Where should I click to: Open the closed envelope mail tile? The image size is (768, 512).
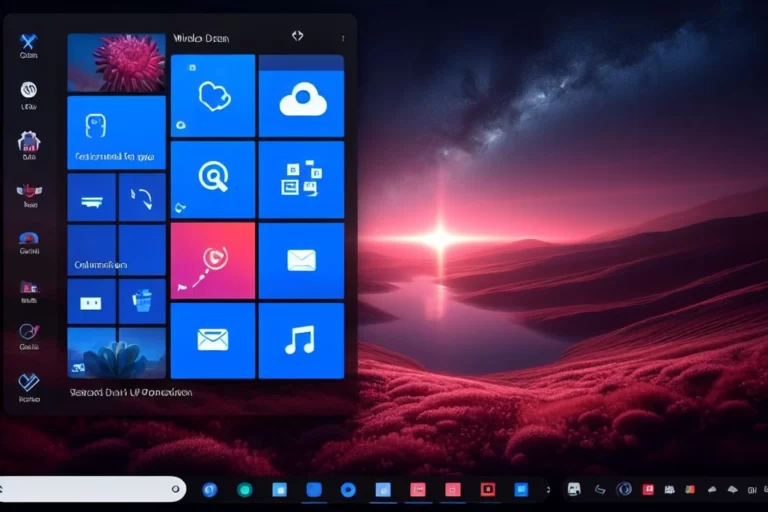[301, 261]
